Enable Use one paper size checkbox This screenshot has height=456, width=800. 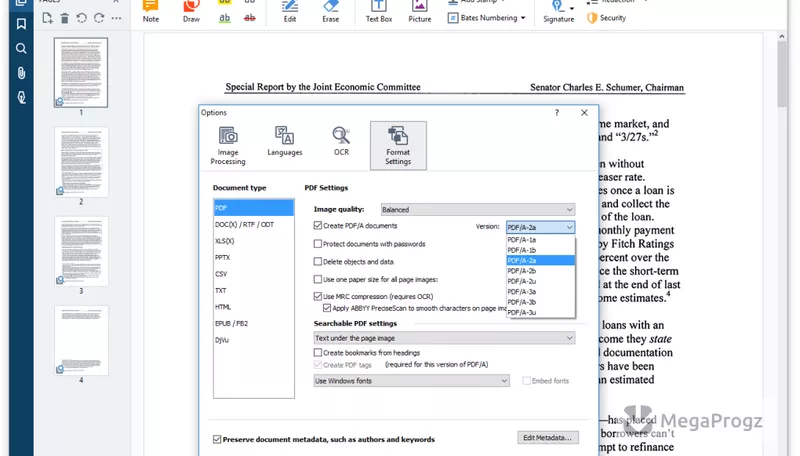click(x=318, y=279)
